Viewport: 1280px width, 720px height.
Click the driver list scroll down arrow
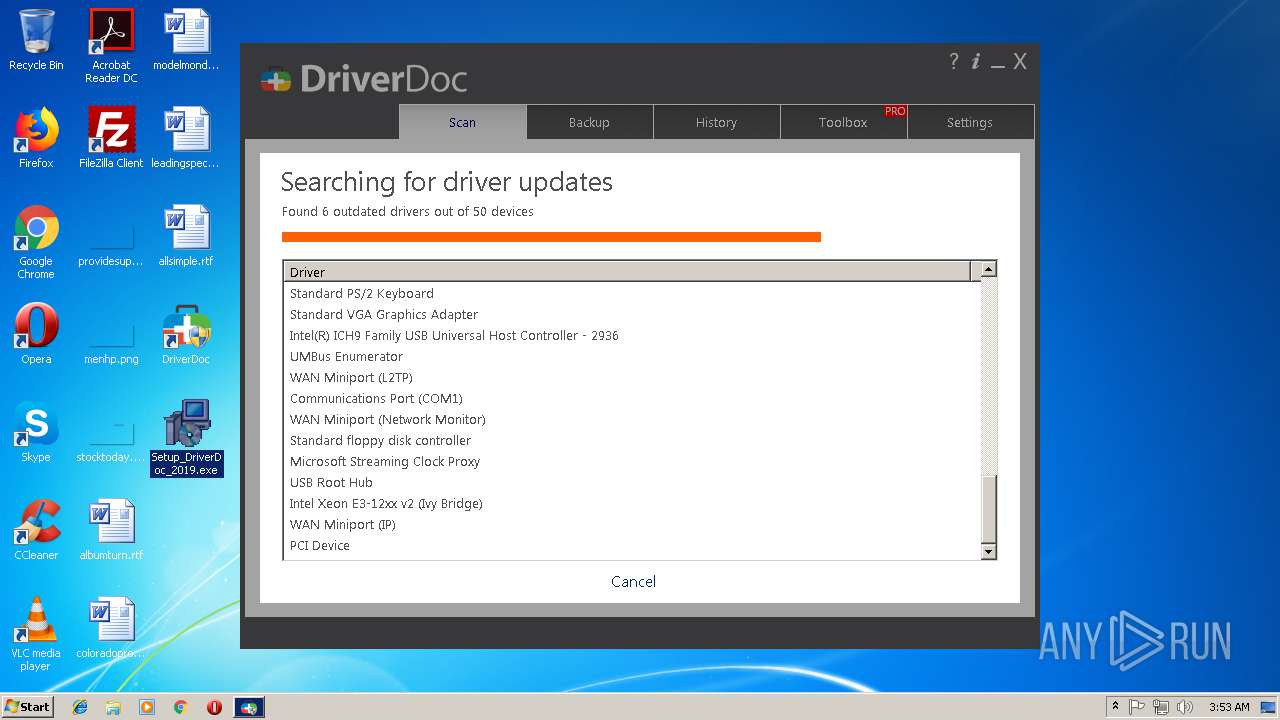(x=988, y=551)
